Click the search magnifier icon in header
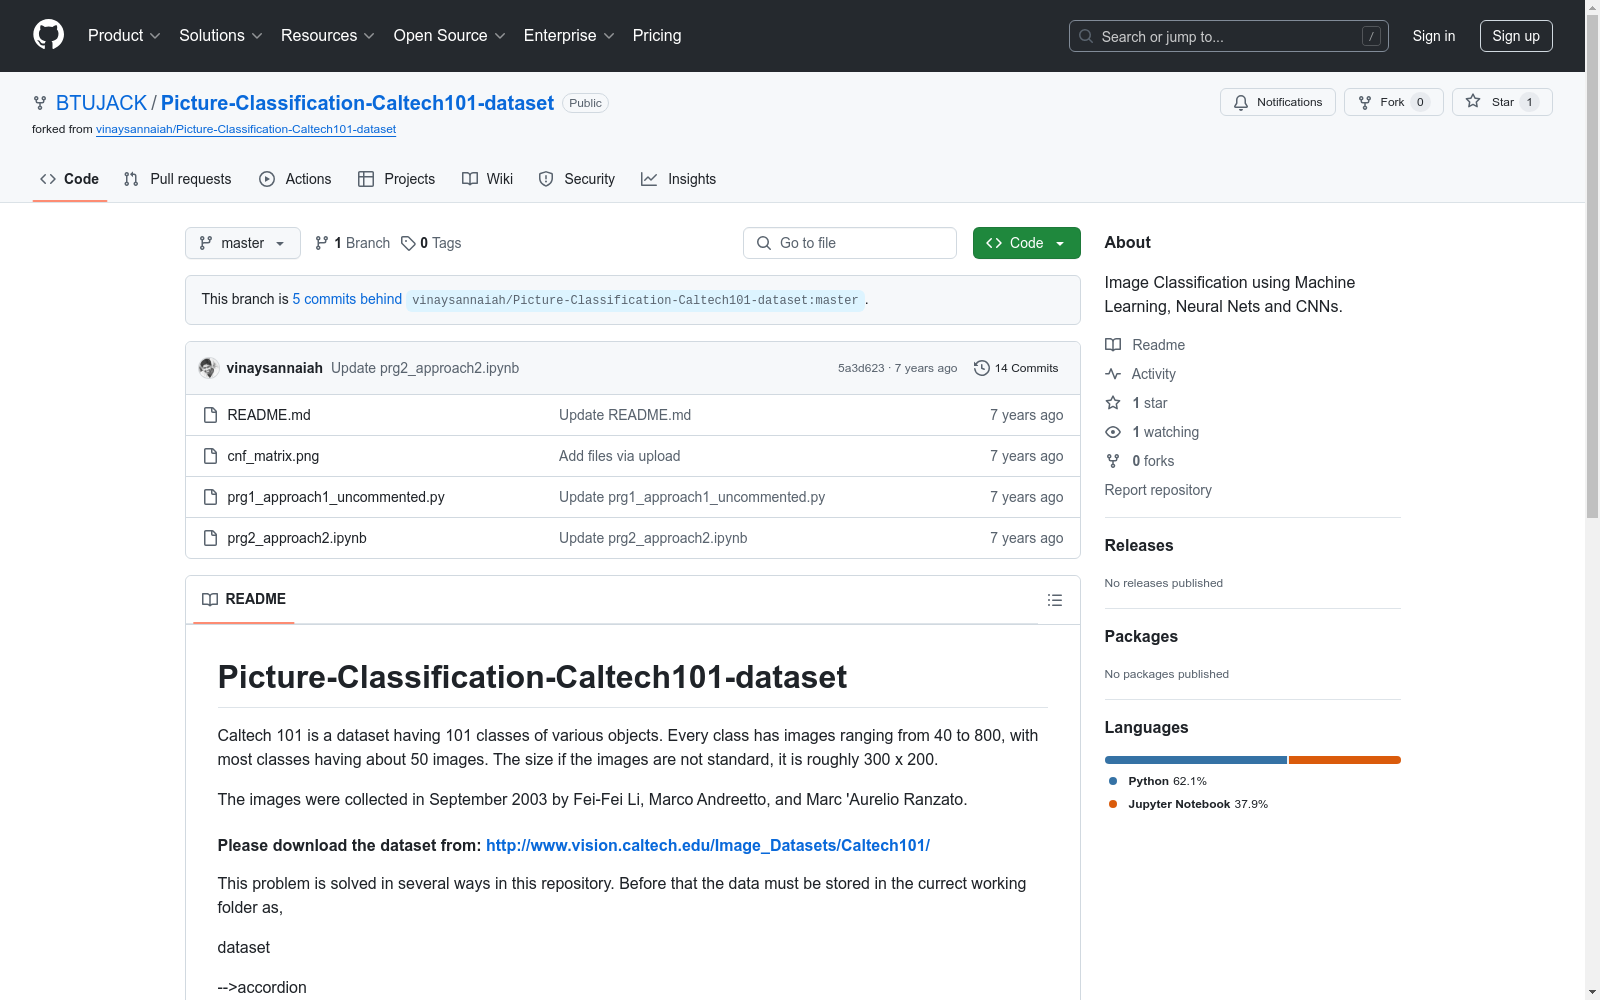 (1086, 36)
